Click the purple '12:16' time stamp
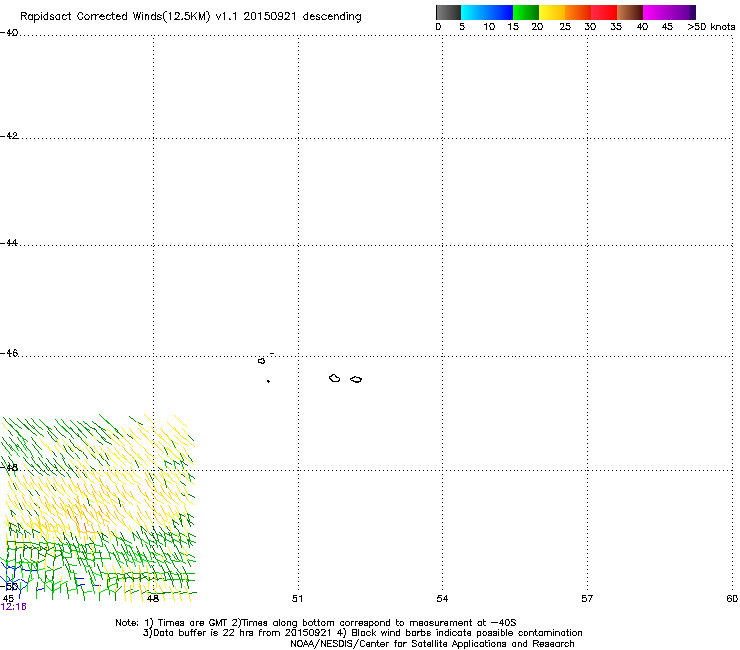Viewport: 740px width, 650px height. click(x=14, y=607)
